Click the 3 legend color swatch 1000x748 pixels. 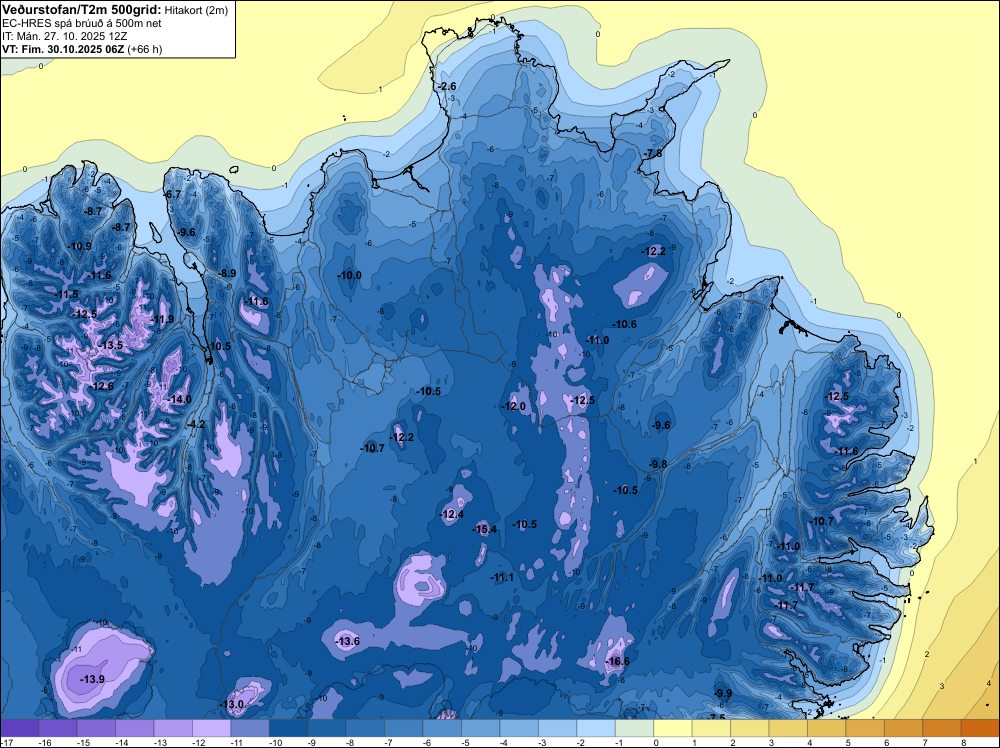(x=788, y=728)
